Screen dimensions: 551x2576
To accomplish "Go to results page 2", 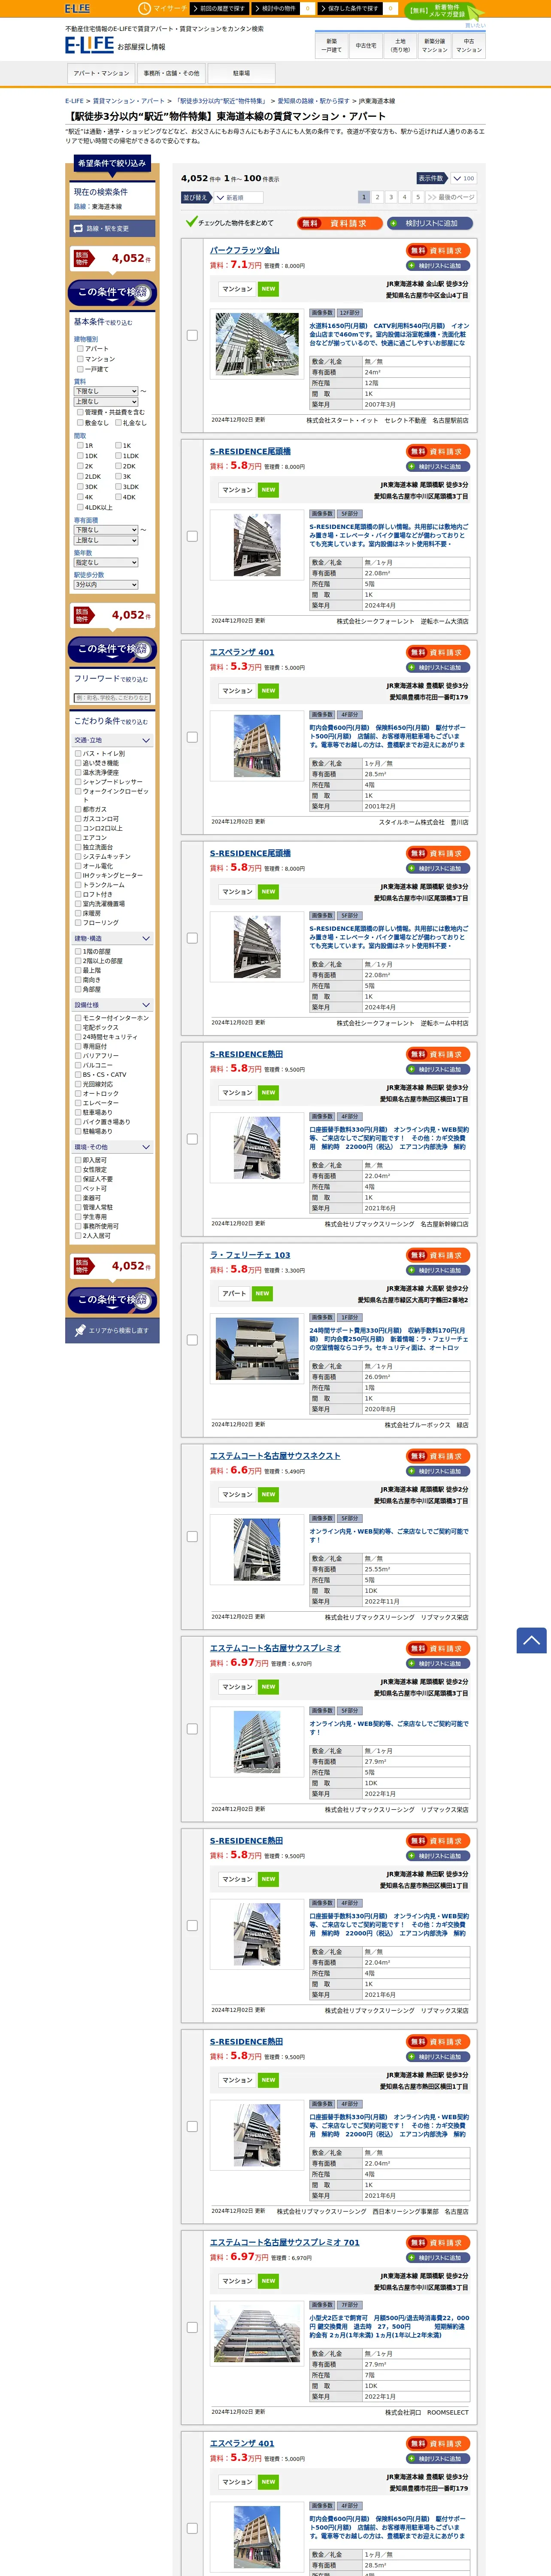I will [377, 198].
